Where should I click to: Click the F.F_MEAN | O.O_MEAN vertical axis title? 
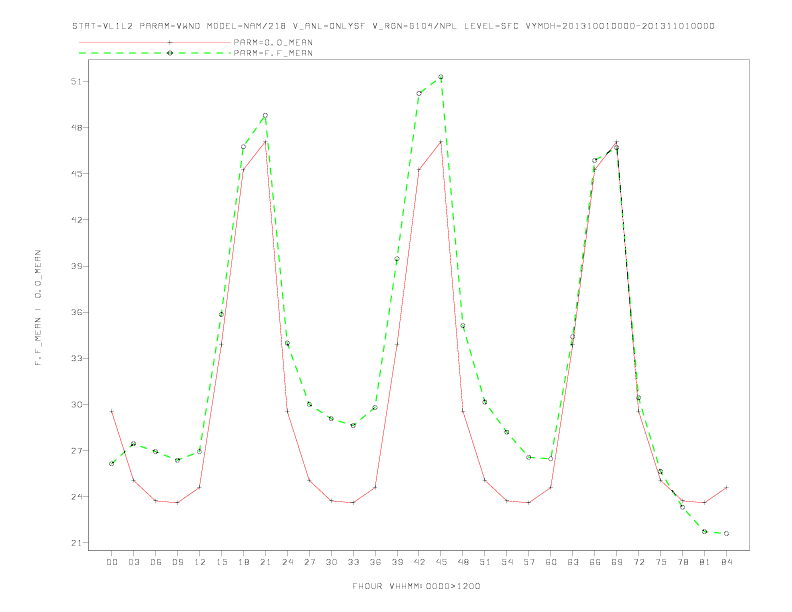38,308
